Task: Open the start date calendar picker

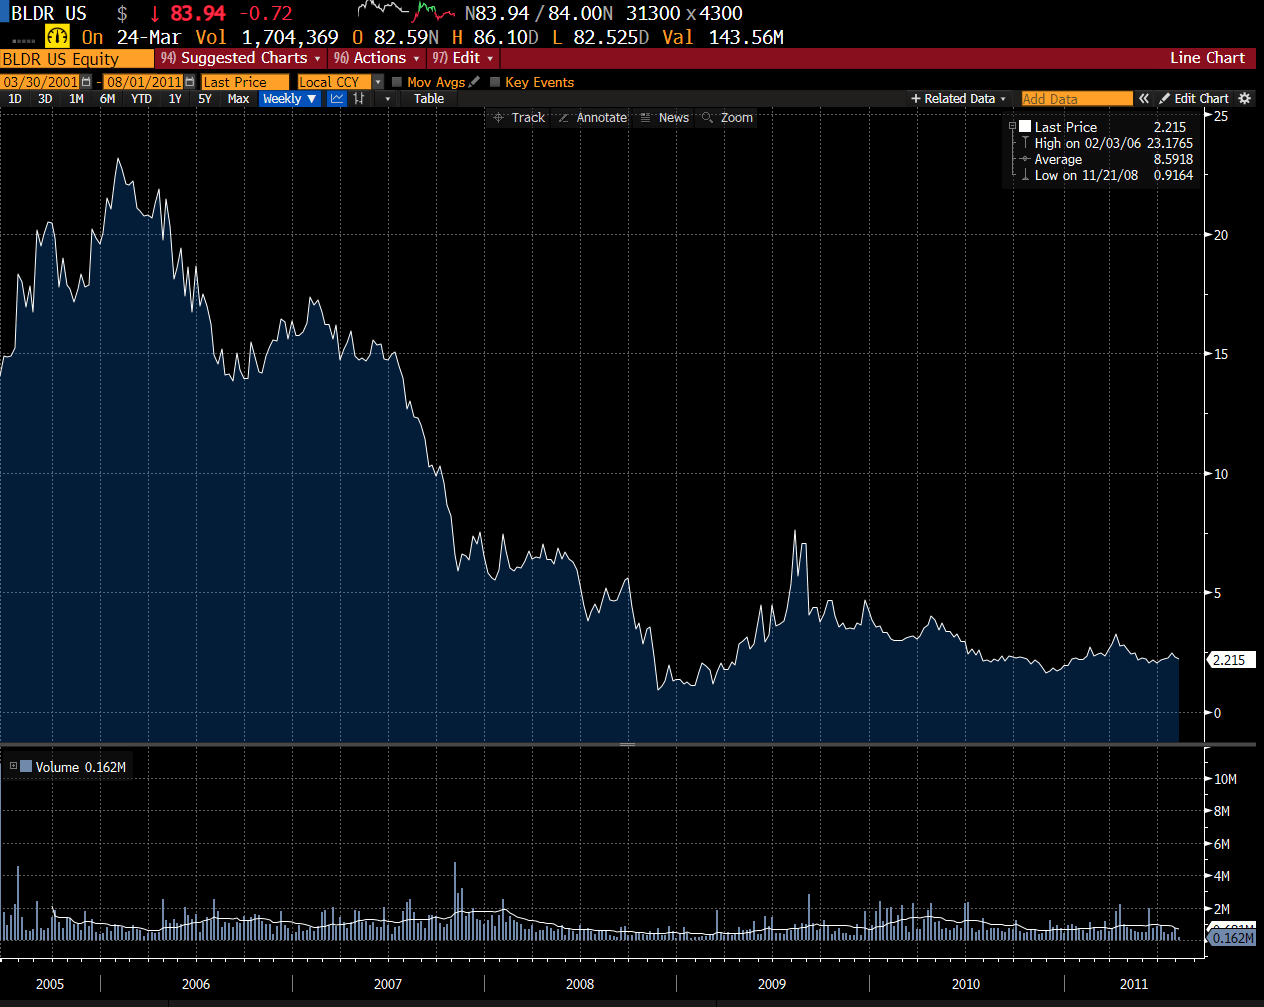Action: click(x=86, y=82)
